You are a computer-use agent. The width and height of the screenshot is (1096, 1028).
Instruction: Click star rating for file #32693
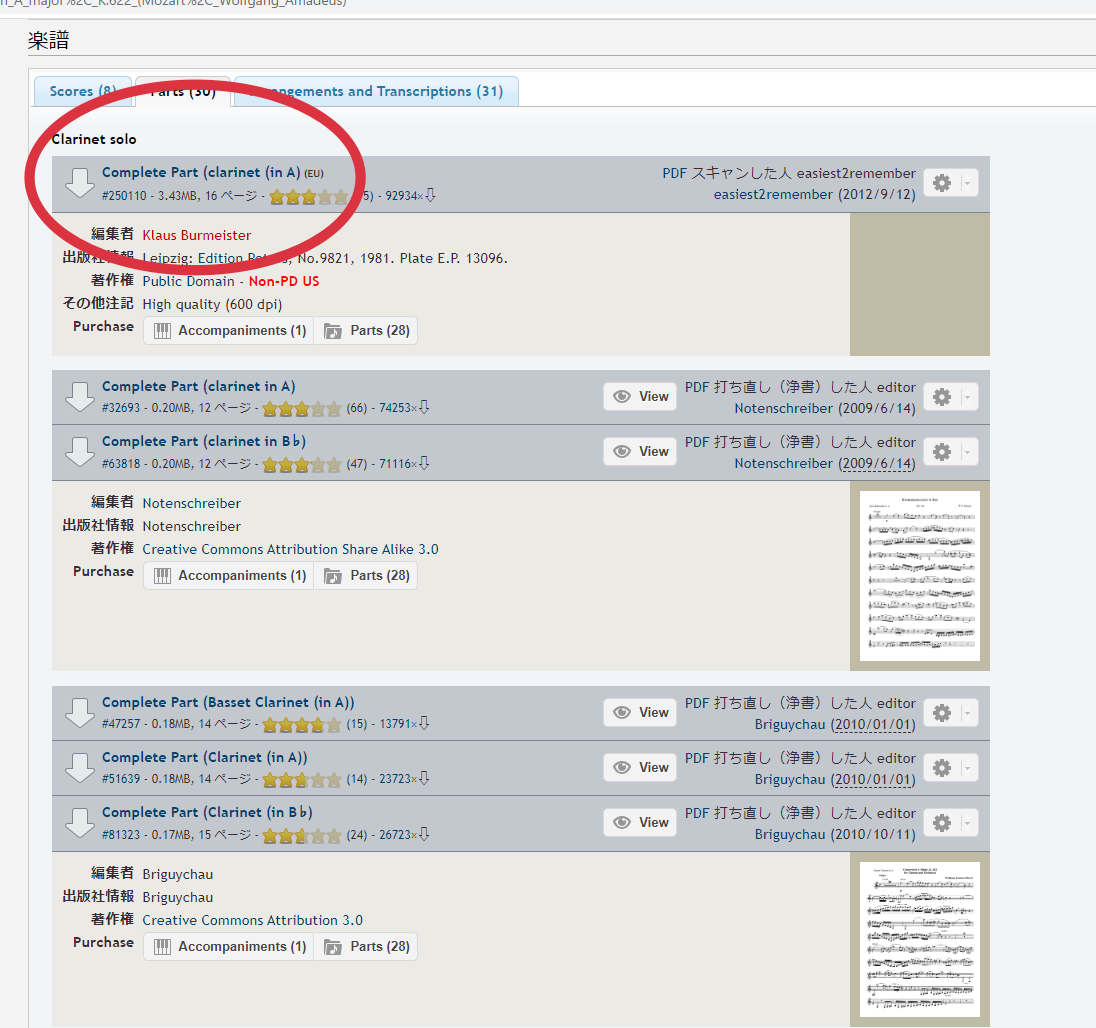pyautogui.click(x=302, y=408)
